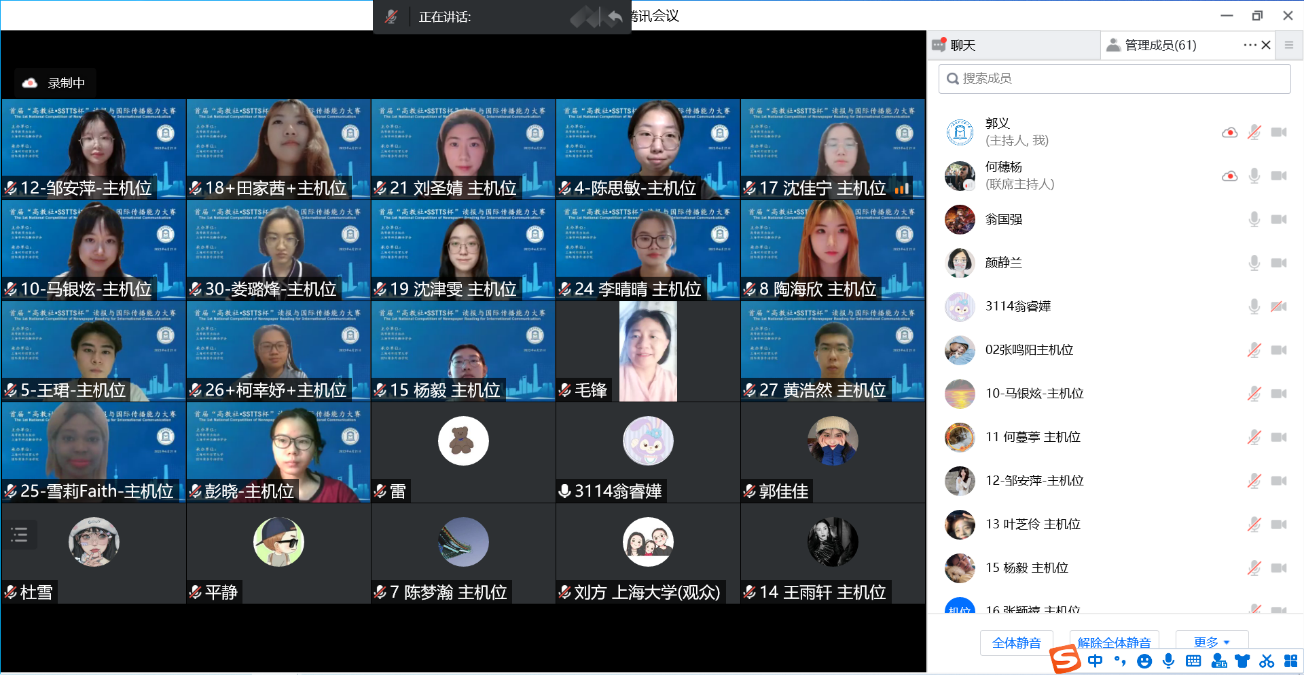Click the muted microphone icon in speaking bar
Viewport: 1304px width, 675px height.
click(391, 17)
